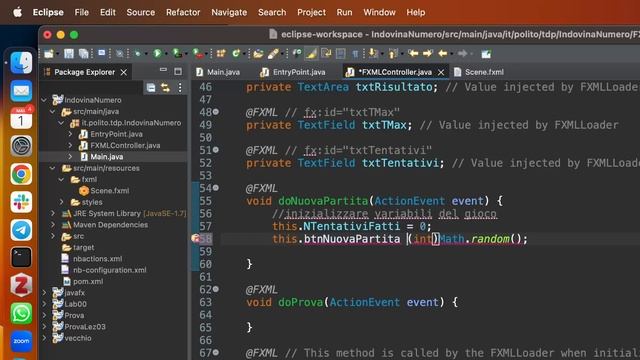Open the Project menu
This screenshot has height=360, width=640.
pyautogui.click(x=311, y=12)
